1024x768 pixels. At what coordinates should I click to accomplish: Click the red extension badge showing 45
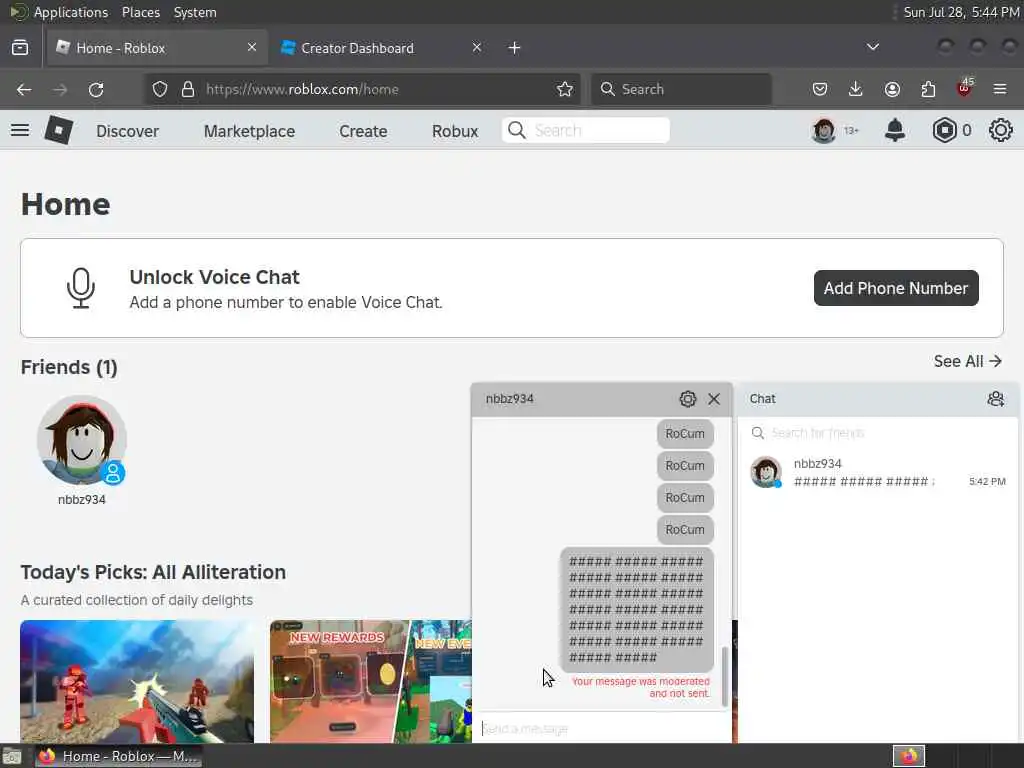(x=965, y=88)
